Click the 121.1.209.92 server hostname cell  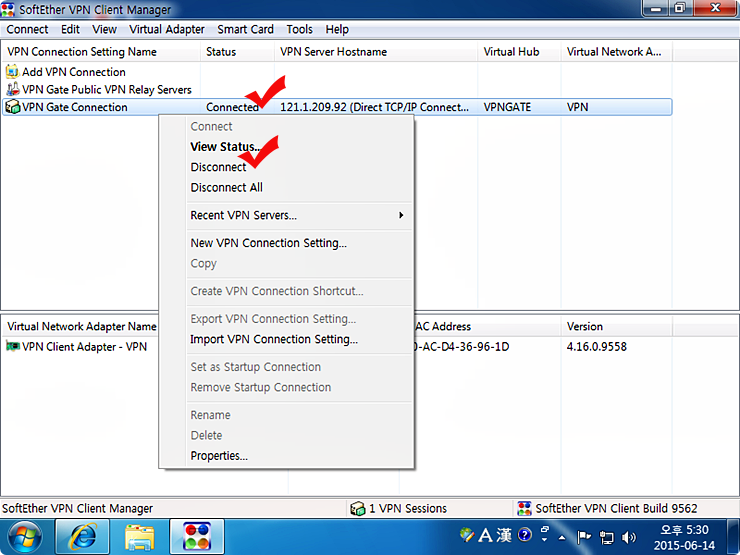click(x=374, y=107)
